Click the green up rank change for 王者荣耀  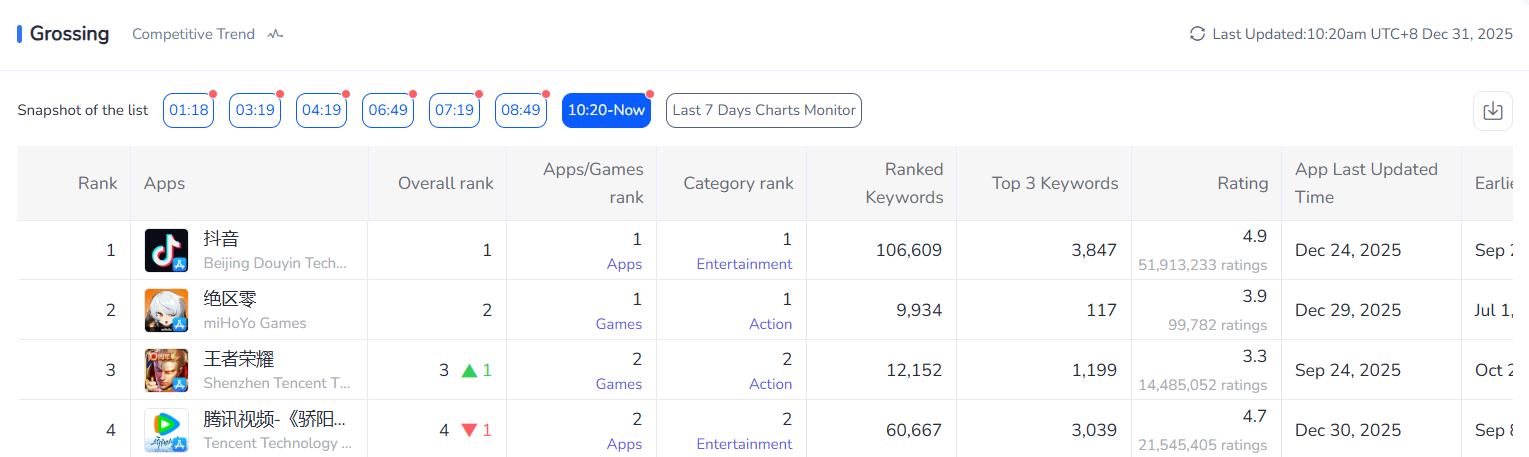click(x=477, y=370)
